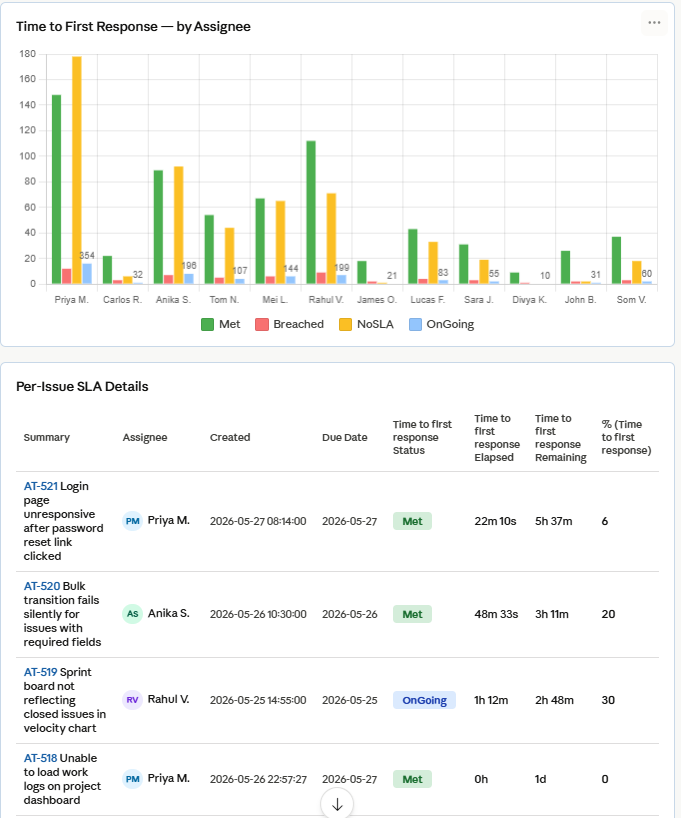Click the James O. axis label
Image resolution: width=681 pixels, height=818 pixels.
(x=377, y=300)
